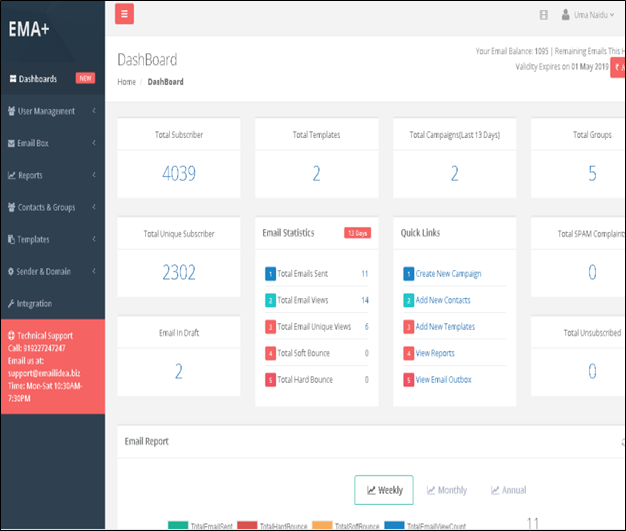Click the User Management people icon
This screenshot has width=626, height=531.
click(x=11, y=111)
